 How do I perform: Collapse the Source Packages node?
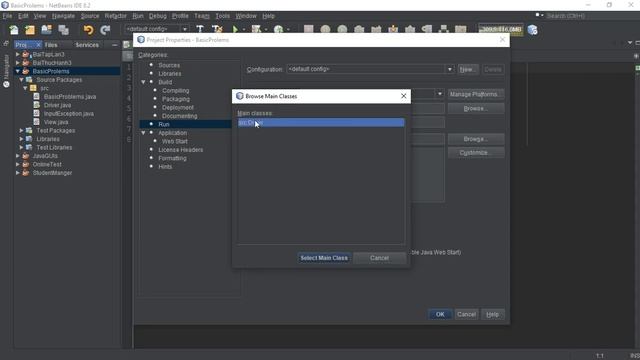tap(21, 80)
